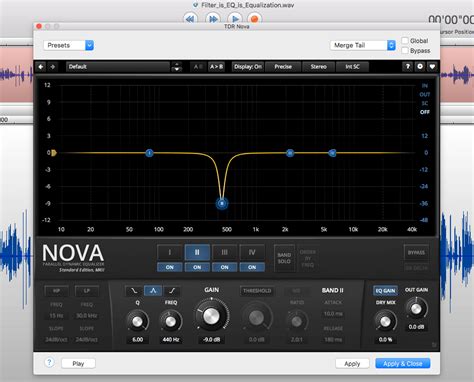Image resolution: width=474 pixels, height=382 pixels.
Task: Click the high-pass handle at the graph's left edge
Action: click(54, 153)
